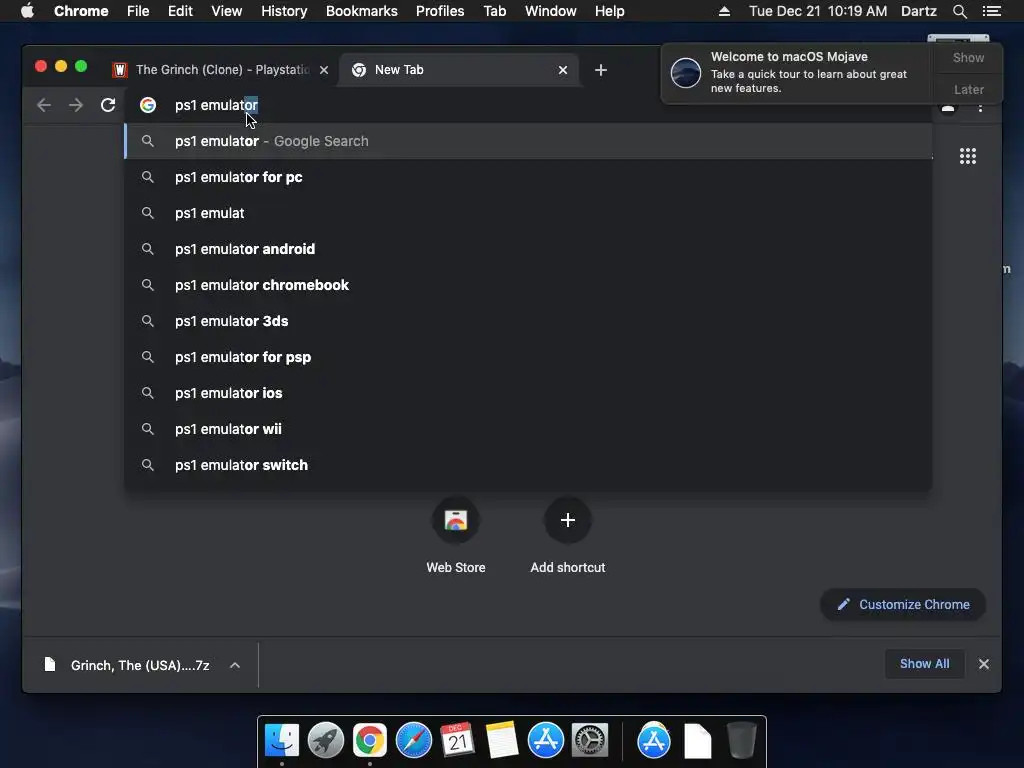Click the date and time in menu bar
The image size is (1024, 768).
(818, 11)
